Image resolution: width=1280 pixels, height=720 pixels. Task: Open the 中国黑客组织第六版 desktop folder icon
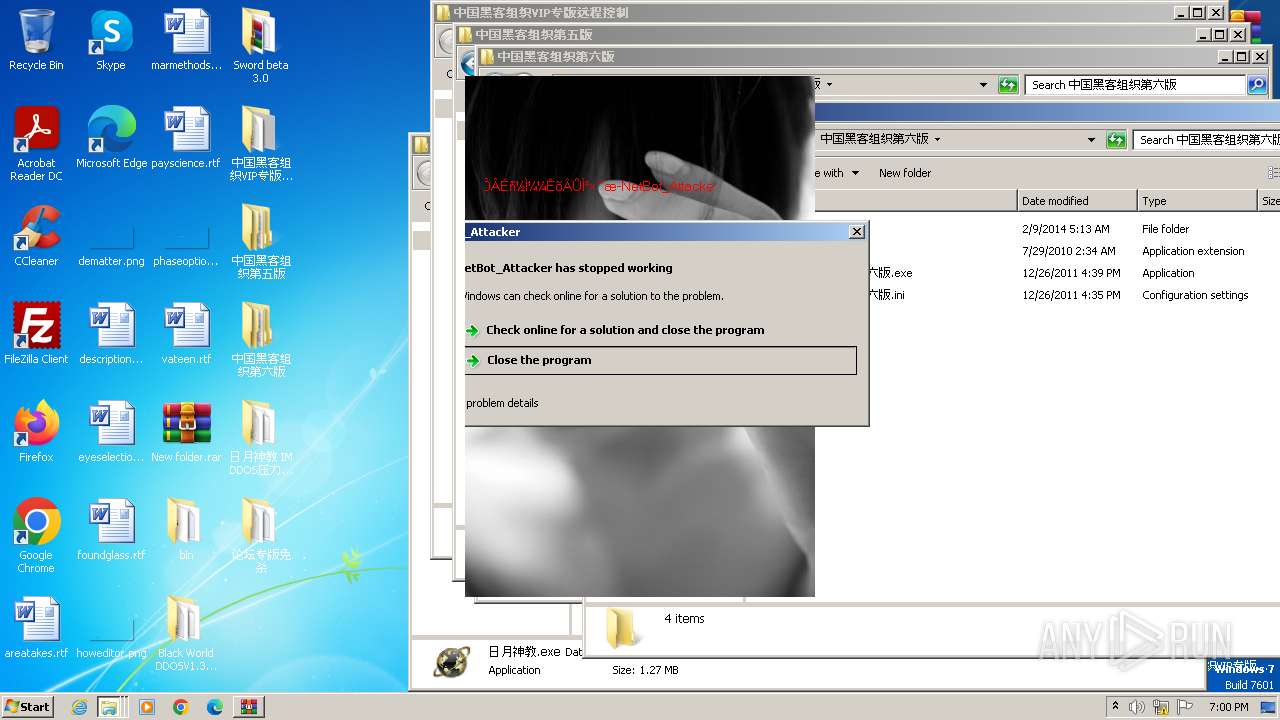pyautogui.click(x=260, y=340)
